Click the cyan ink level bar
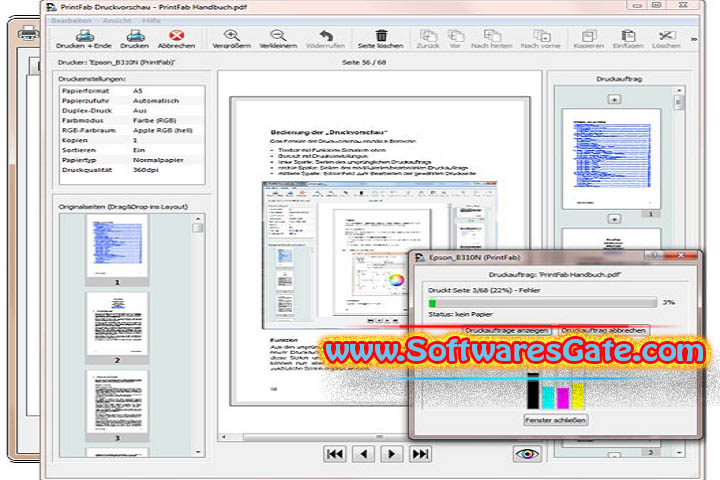The image size is (720, 480). click(548, 398)
